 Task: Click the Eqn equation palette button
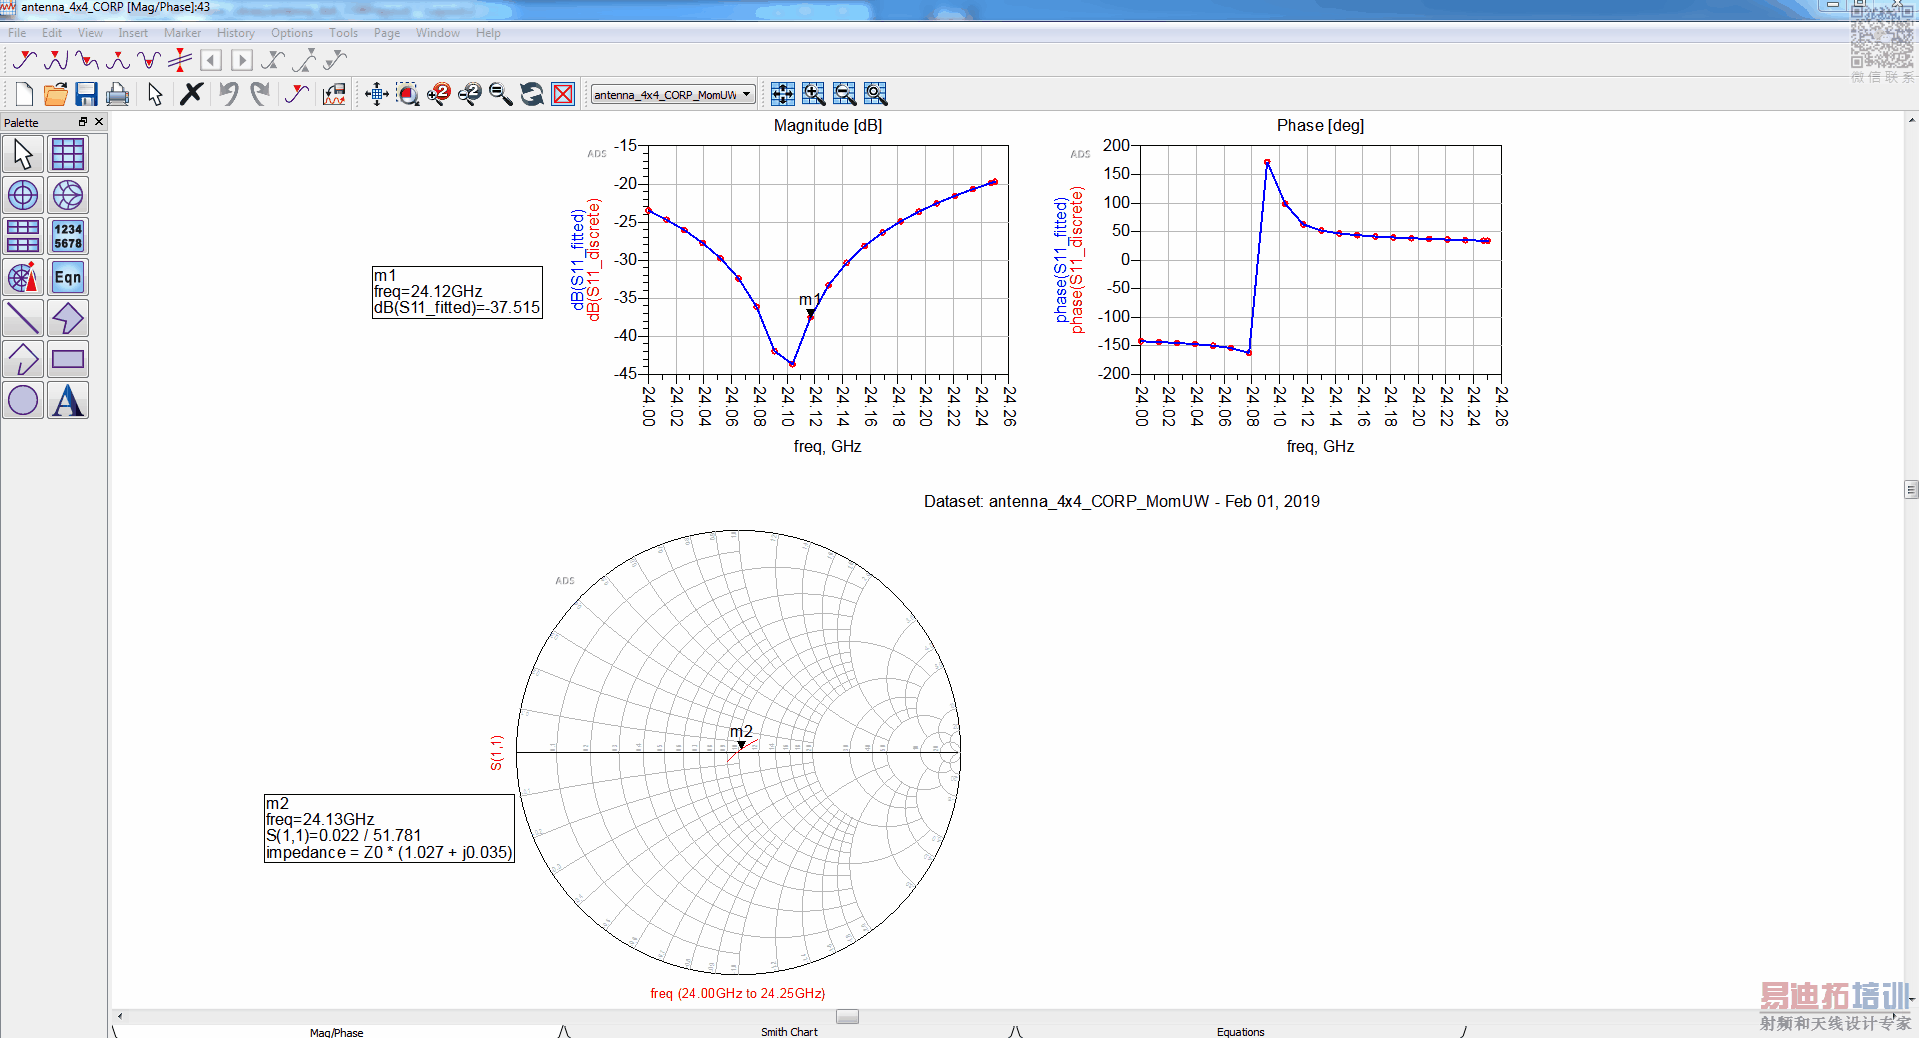pyautogui.click(x=68, y=278)
